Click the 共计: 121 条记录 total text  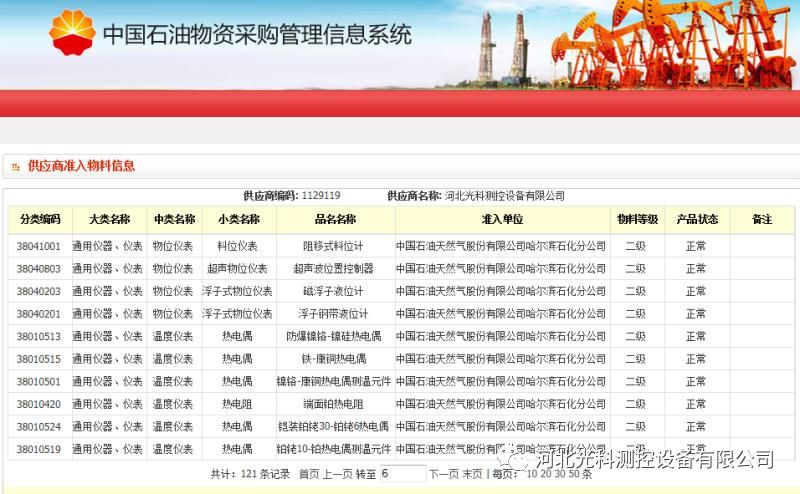pos(250,474)
